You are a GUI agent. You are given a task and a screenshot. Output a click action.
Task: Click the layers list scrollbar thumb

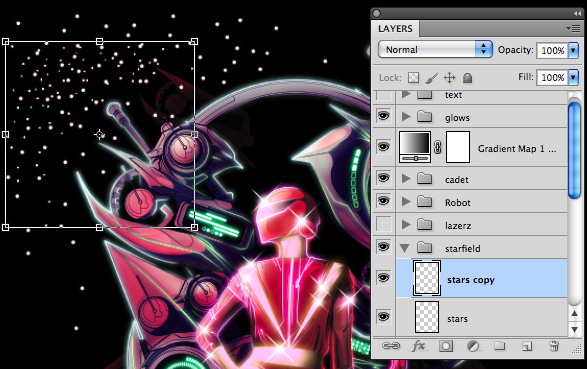tap(574, 150)
